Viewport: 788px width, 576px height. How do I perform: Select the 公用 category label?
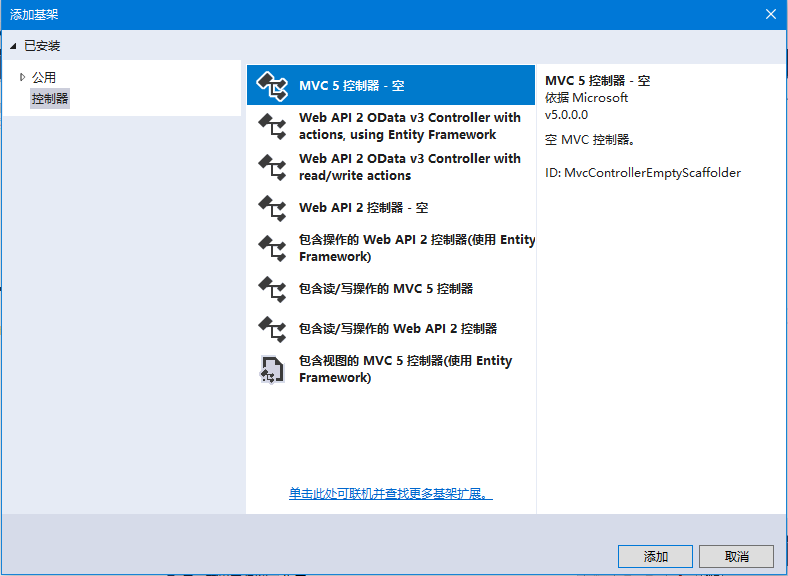(44, 77)
